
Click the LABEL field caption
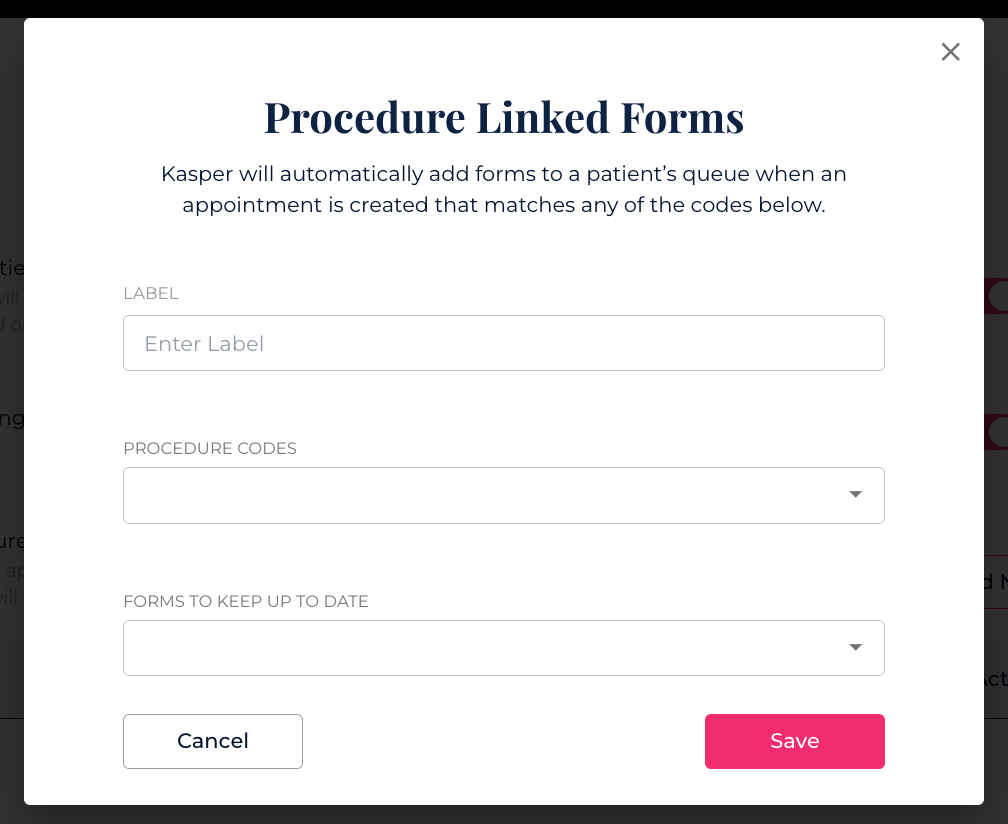click(x=150, y=293)
